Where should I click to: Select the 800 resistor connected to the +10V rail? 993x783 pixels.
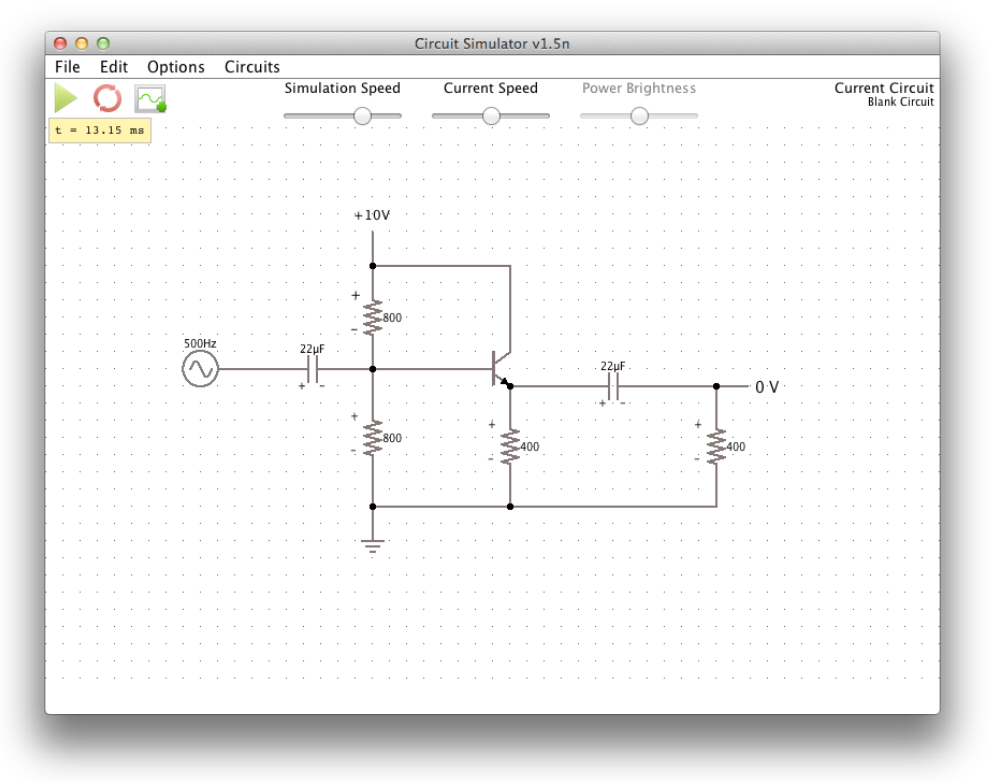coord(373,317)
